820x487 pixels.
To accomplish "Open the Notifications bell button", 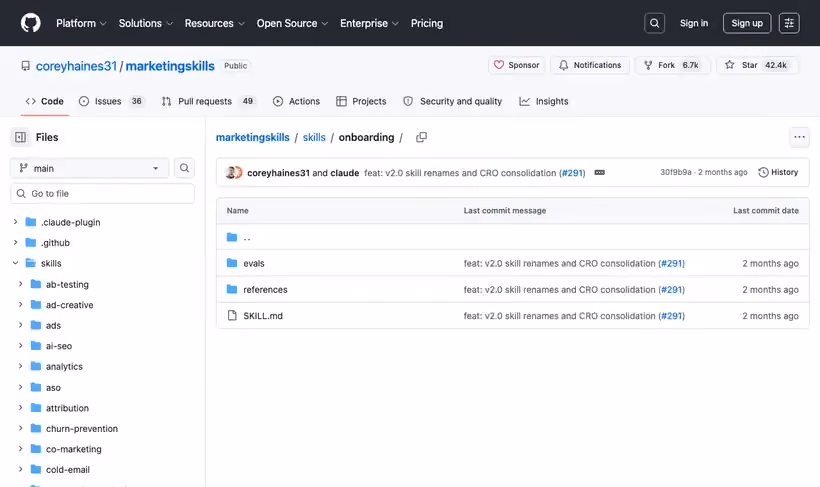I will [x=590, y=65].
